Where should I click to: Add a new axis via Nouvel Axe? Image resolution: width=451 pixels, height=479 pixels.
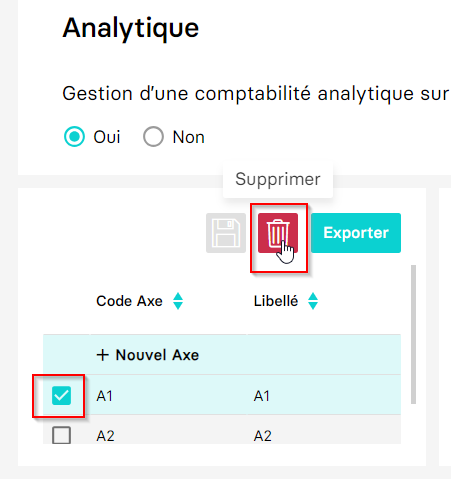pyautogui.click(x=148, y=355)
